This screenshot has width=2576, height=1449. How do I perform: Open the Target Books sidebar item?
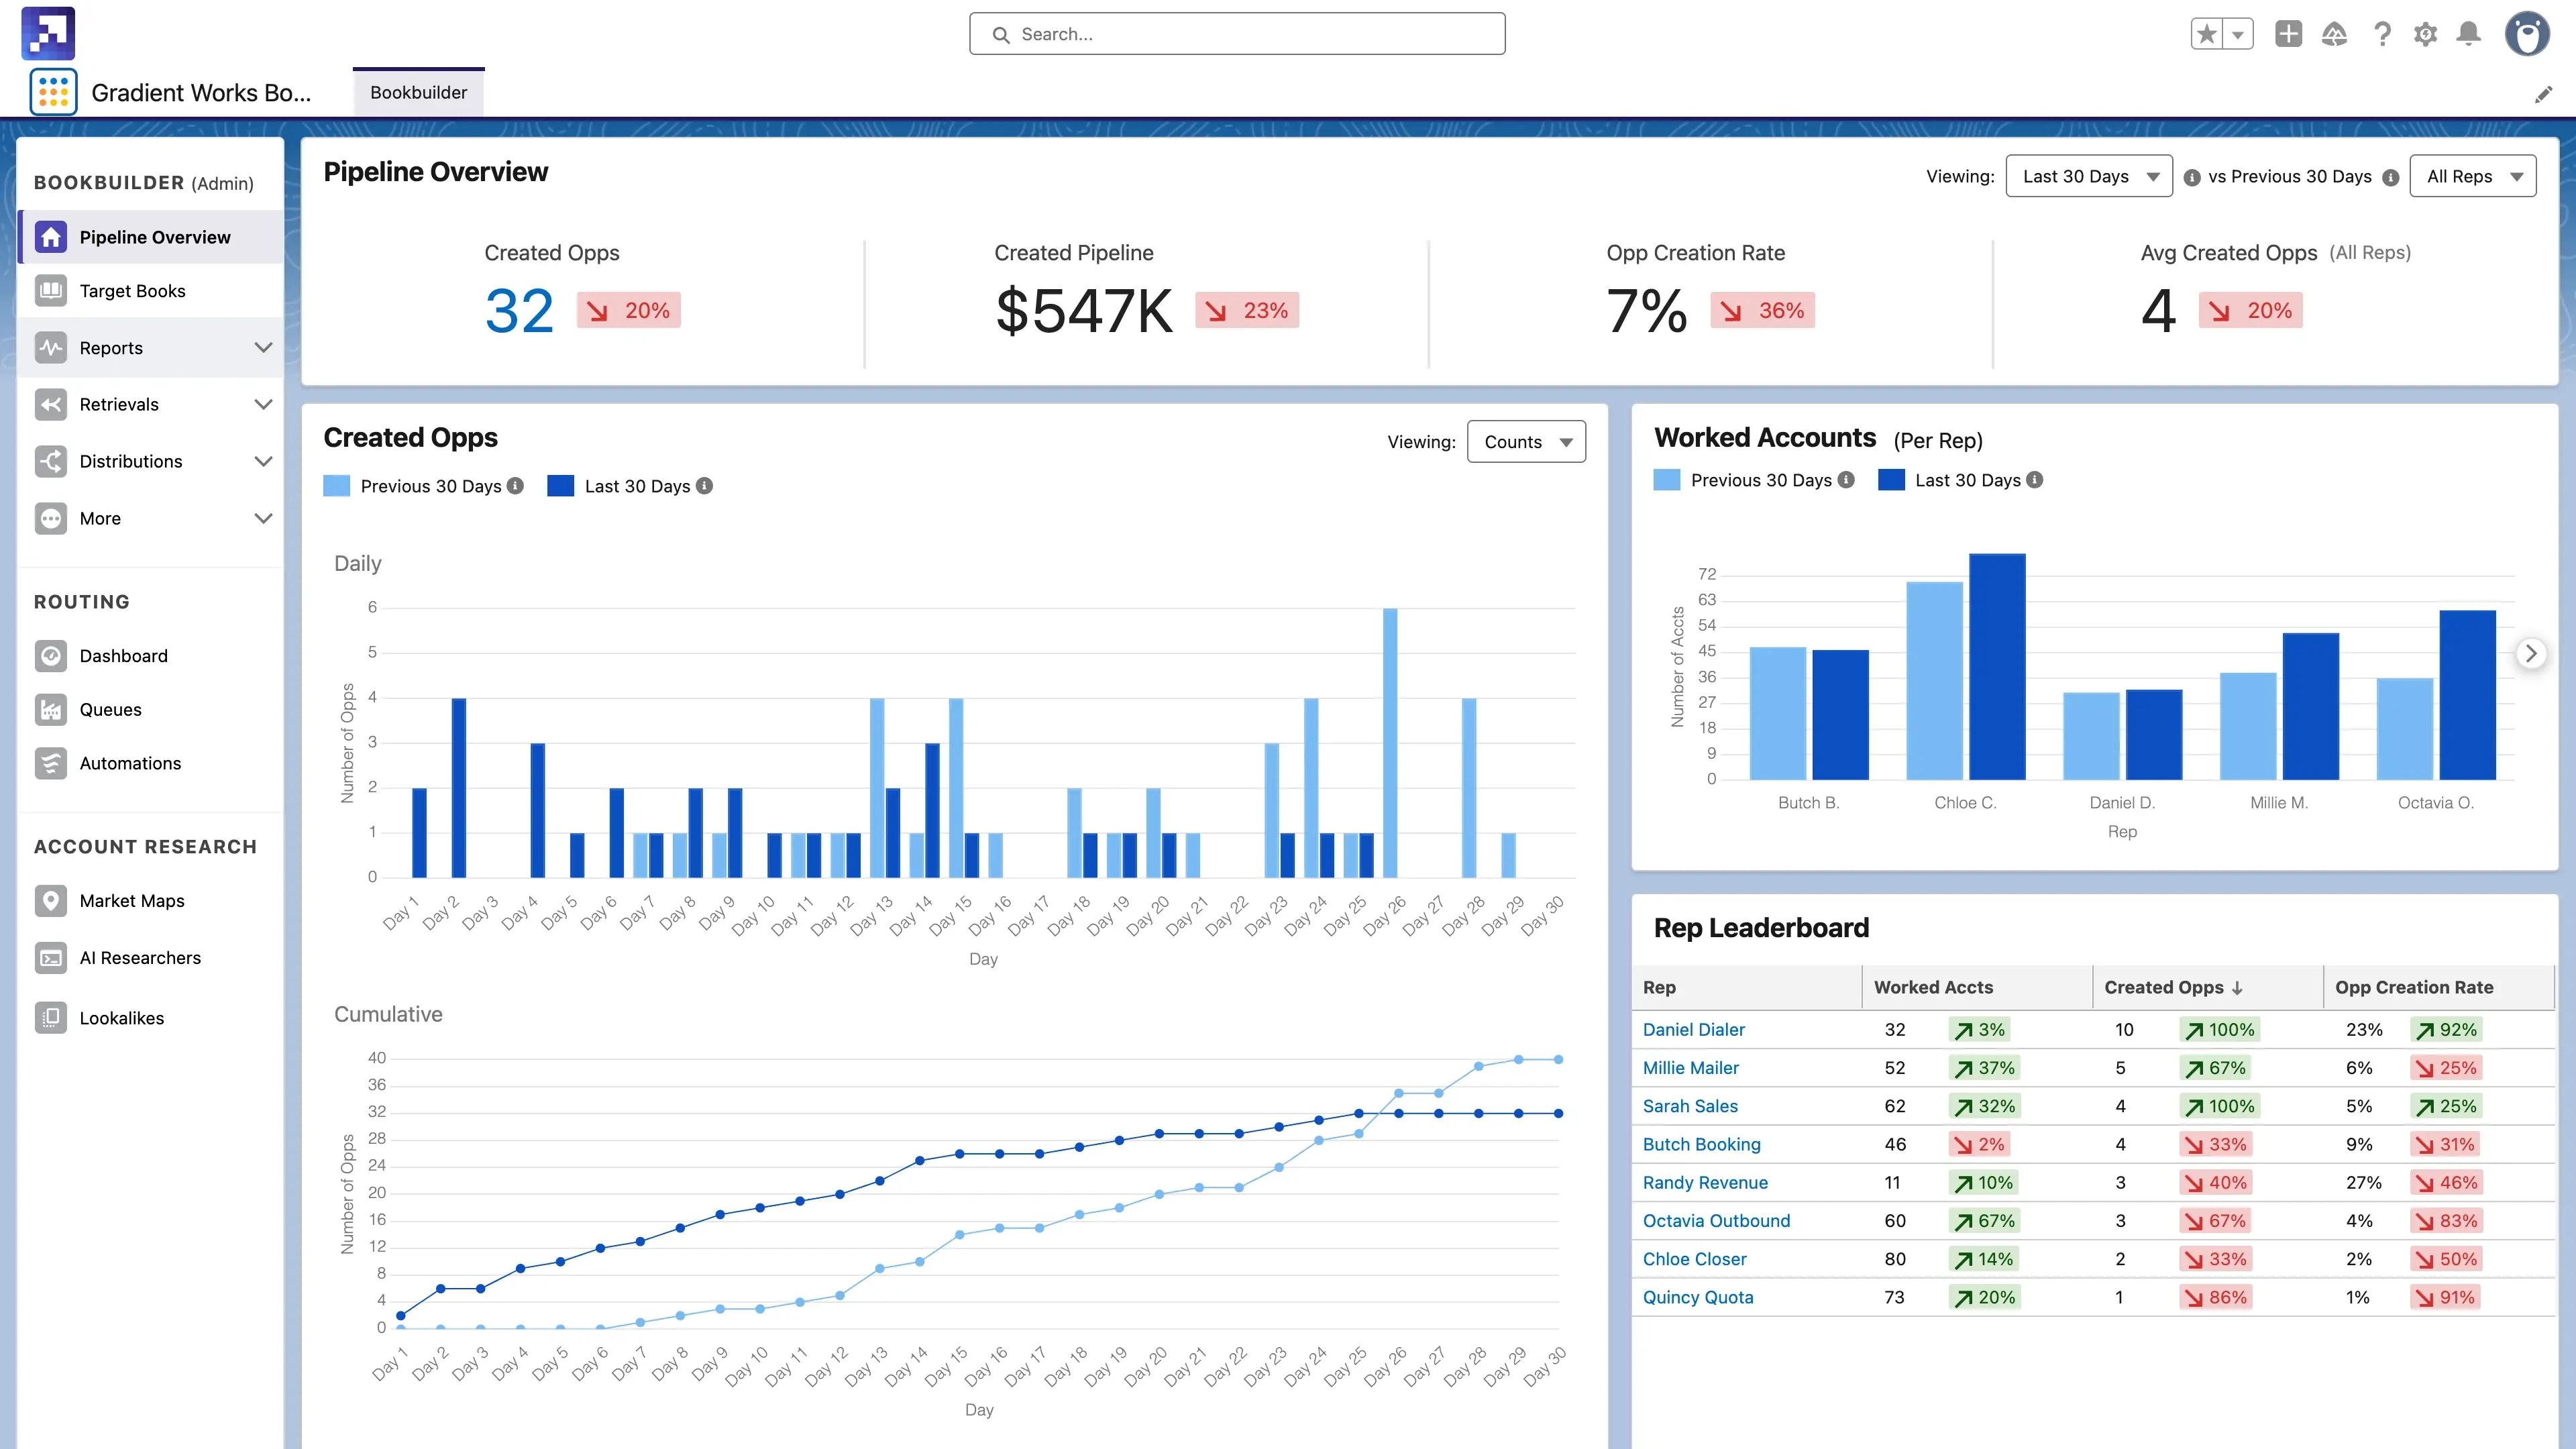point(132,291)
